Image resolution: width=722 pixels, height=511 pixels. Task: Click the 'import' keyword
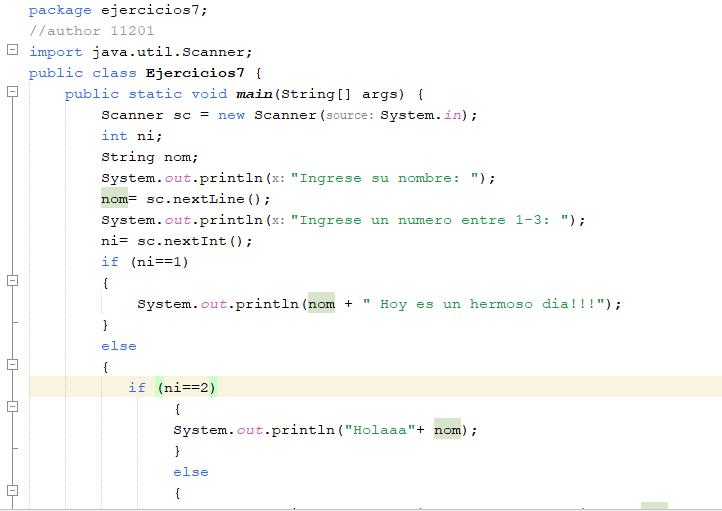click(x=56, y=52)
